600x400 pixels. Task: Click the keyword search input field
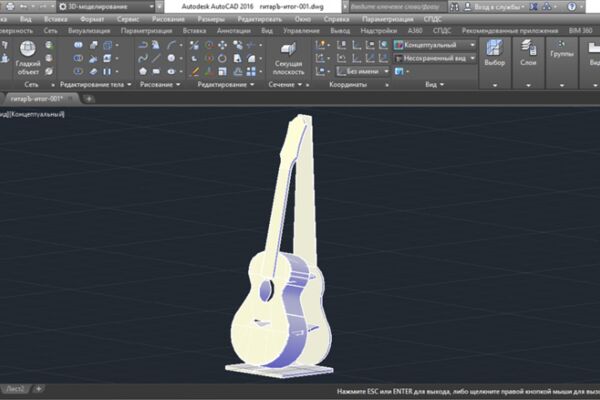coord(397,7)
